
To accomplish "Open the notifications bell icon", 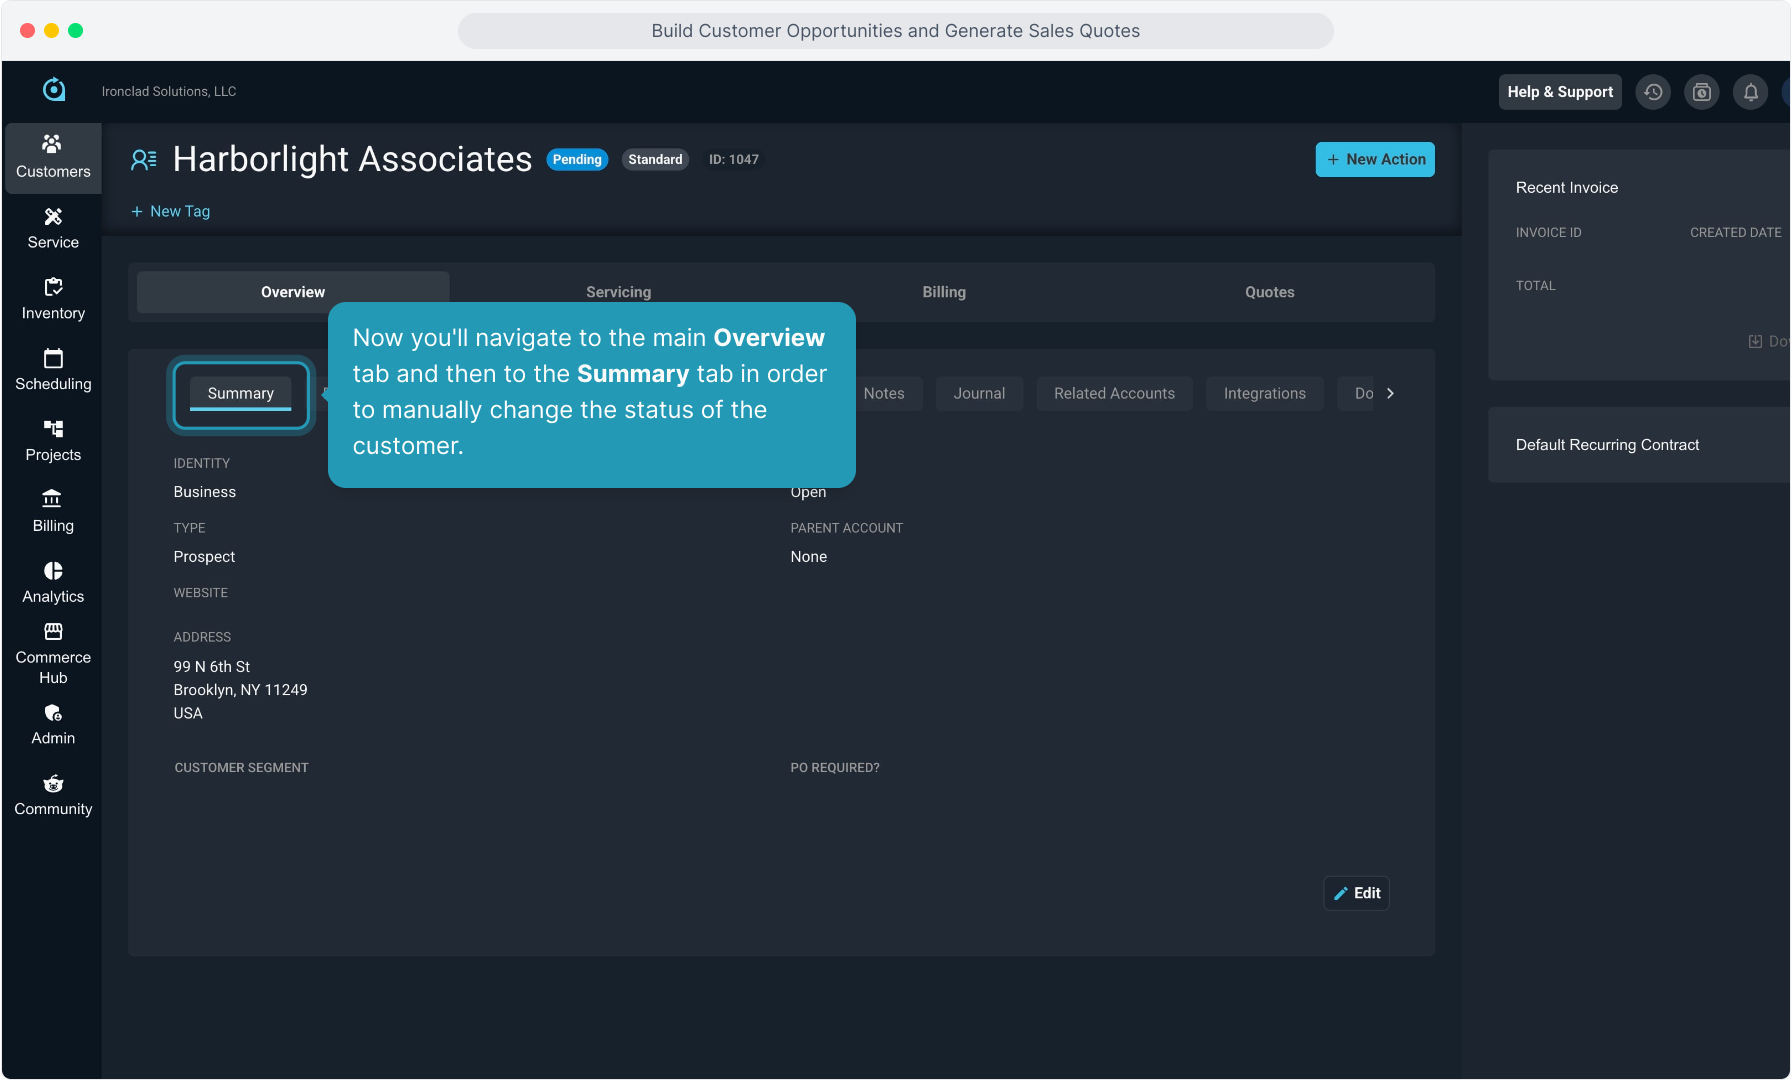I will (x=1750, y=92).
